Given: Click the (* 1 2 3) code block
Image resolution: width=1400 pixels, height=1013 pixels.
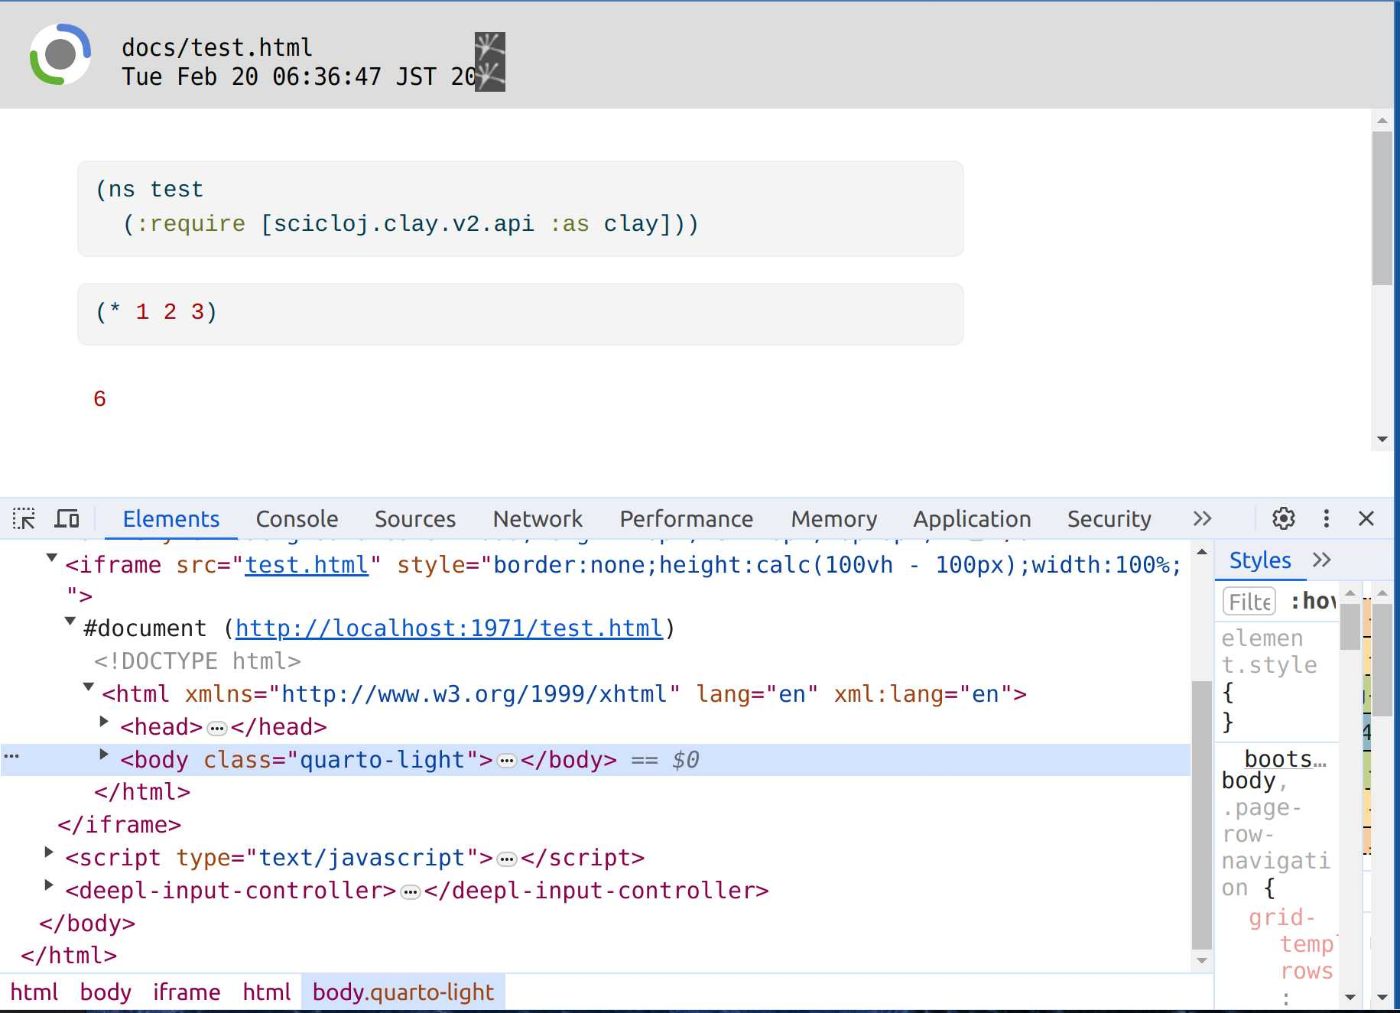Looking at the screenshot, I should pos(520,314).
